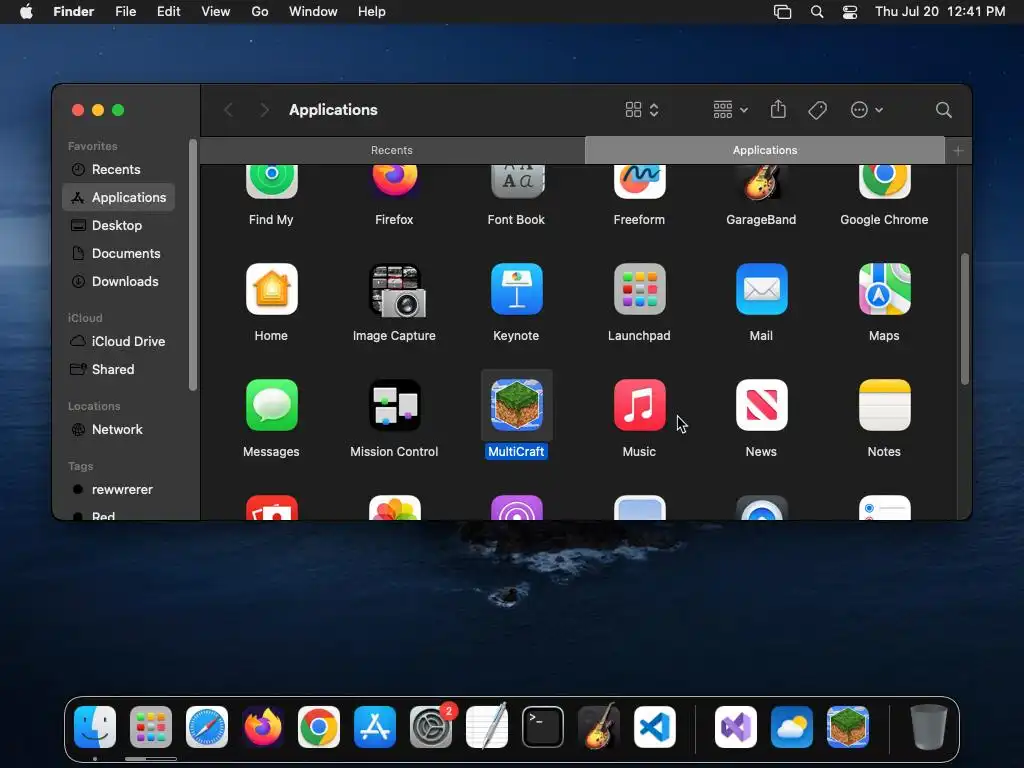
Task: Add a new Finder tab
Action: (x=958, y=151)
